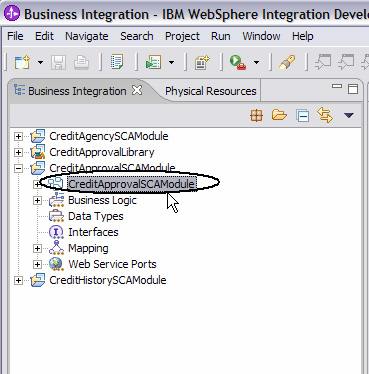
Task: Minimize the Business Integration view panel
Action: click(x=337, y=86)
